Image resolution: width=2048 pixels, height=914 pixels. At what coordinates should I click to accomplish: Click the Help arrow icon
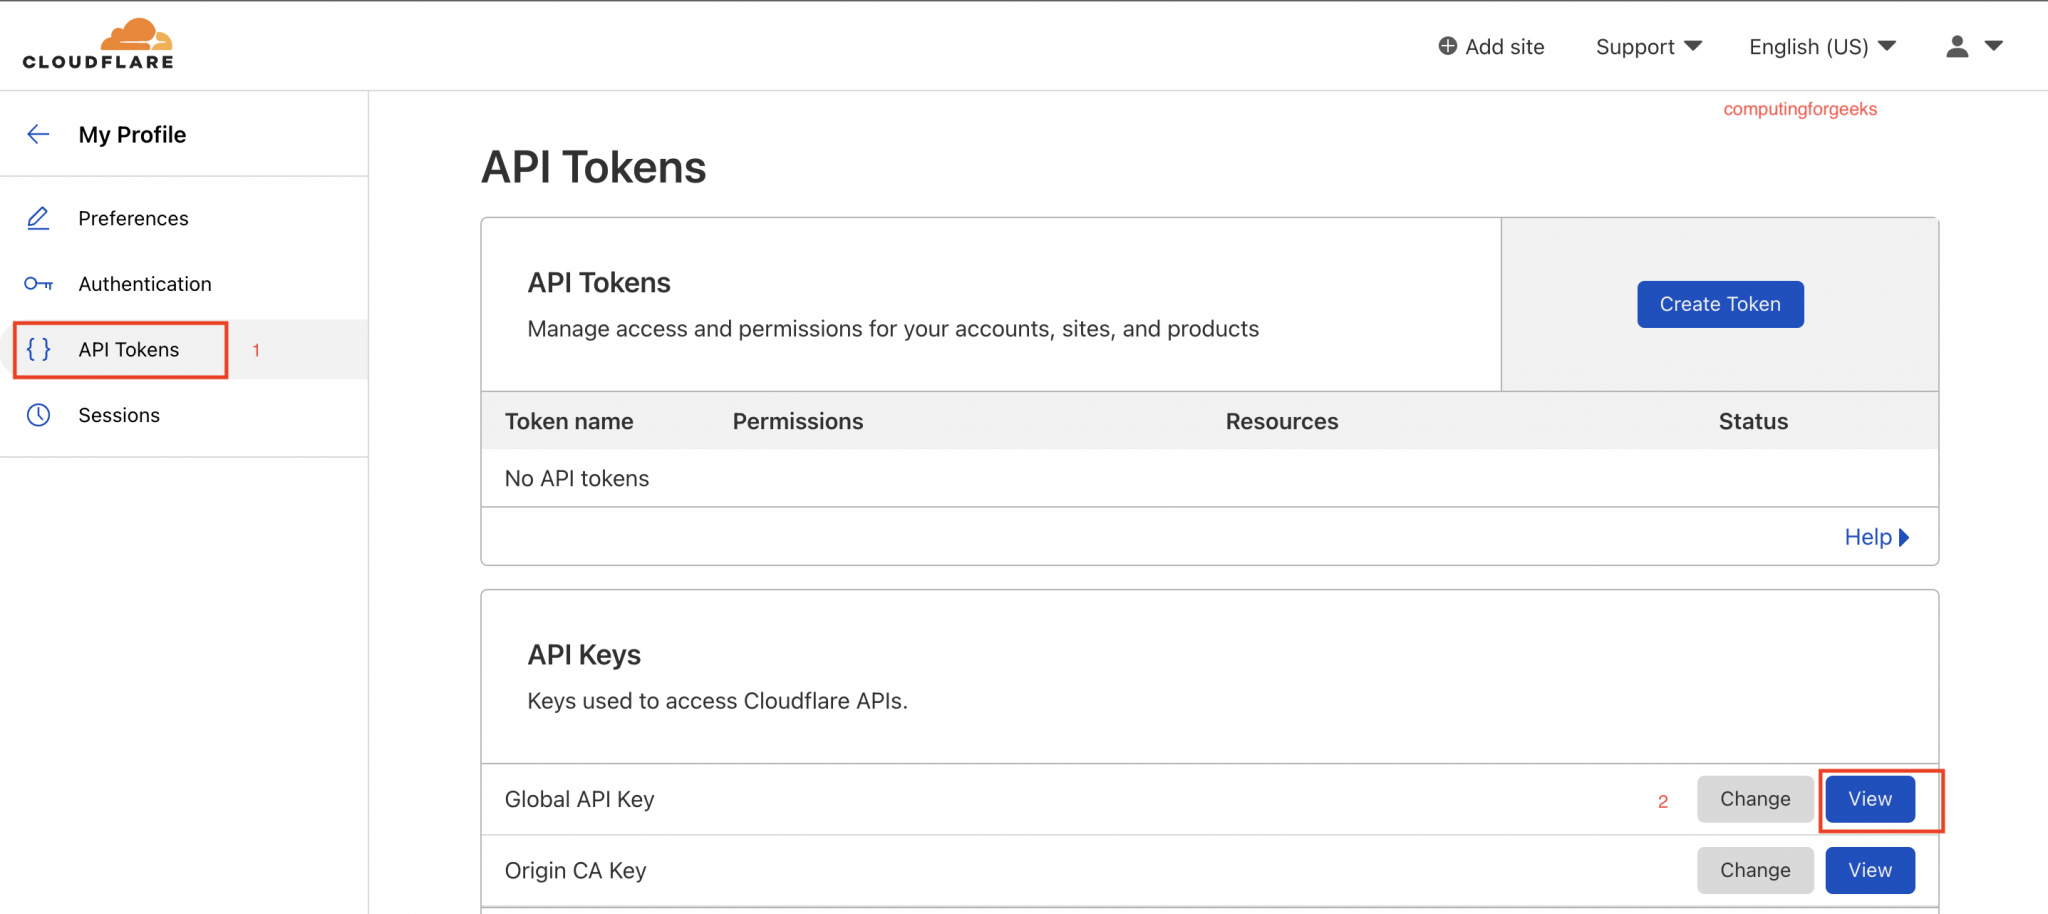click(x=1905, y=537)
